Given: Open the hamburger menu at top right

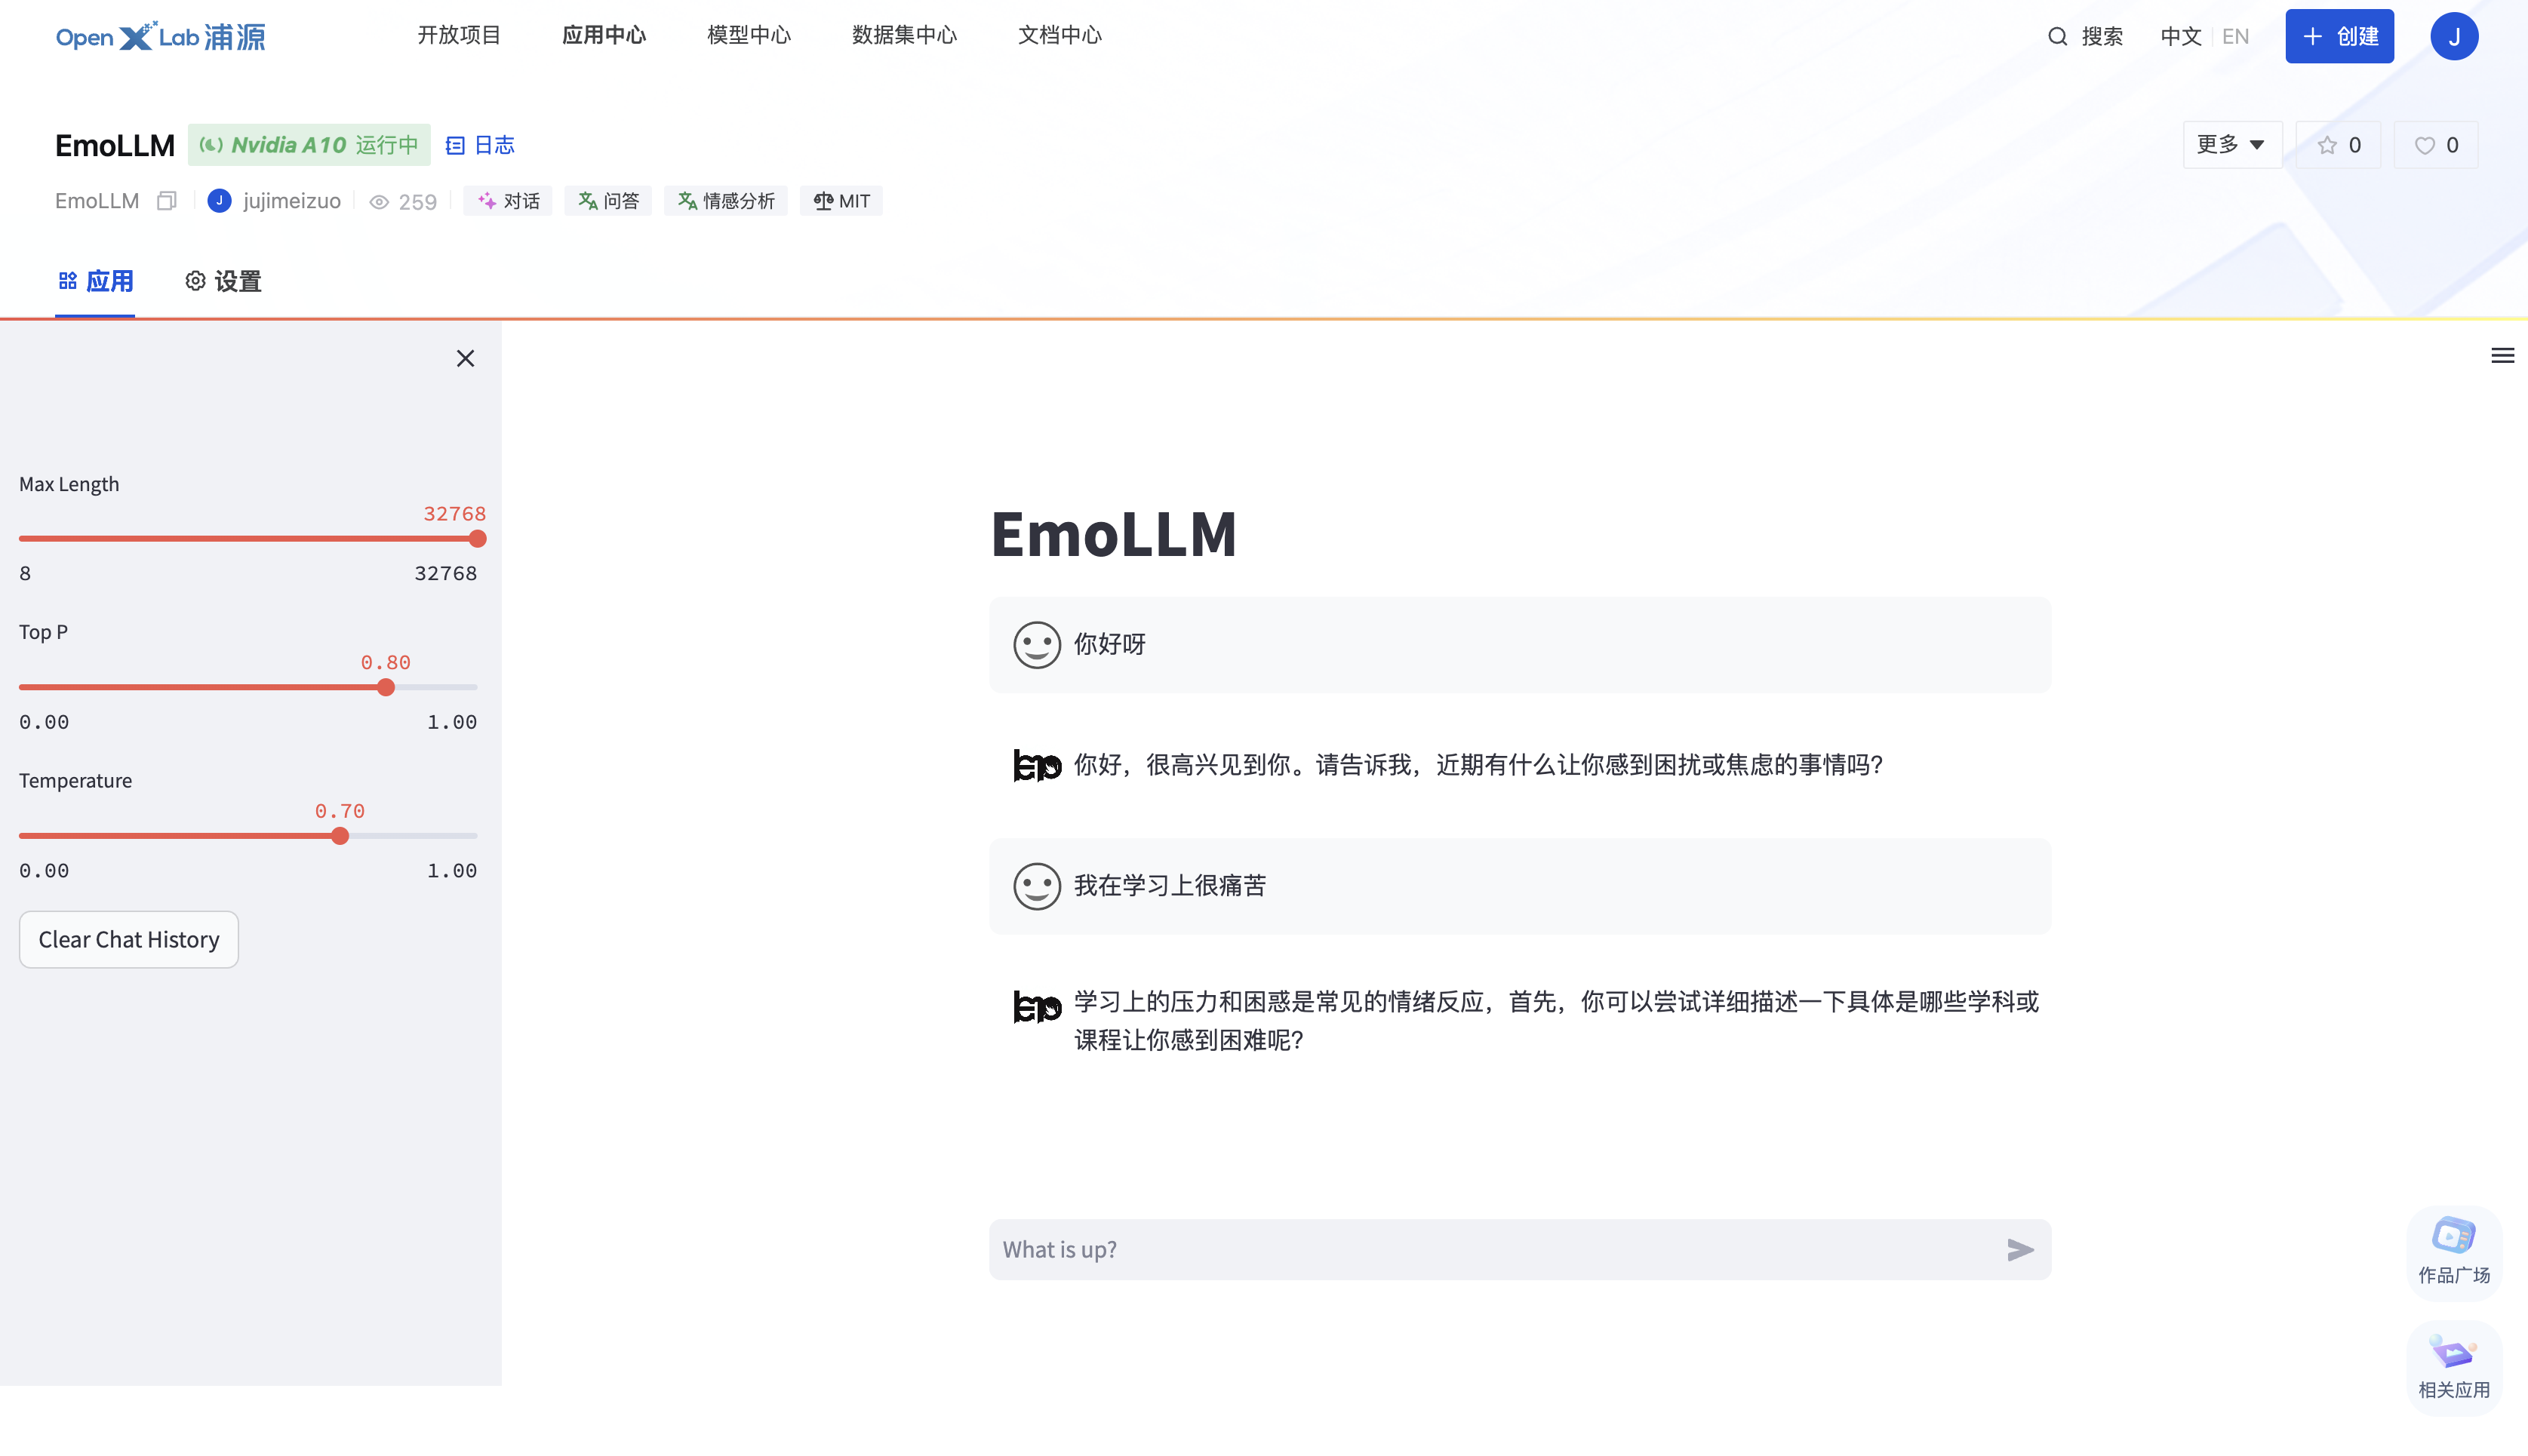Looking at the screenshot, I should (2502, 356).
